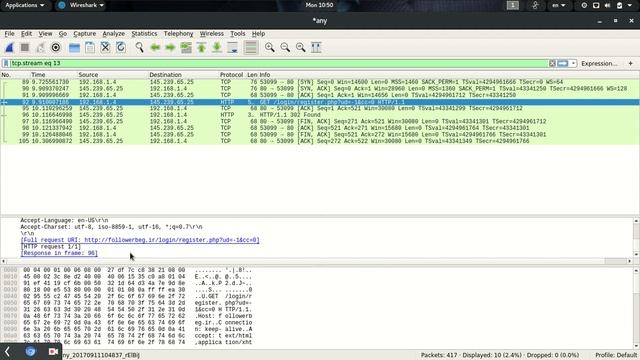Close this capture file icon

(x=105, y=47)
